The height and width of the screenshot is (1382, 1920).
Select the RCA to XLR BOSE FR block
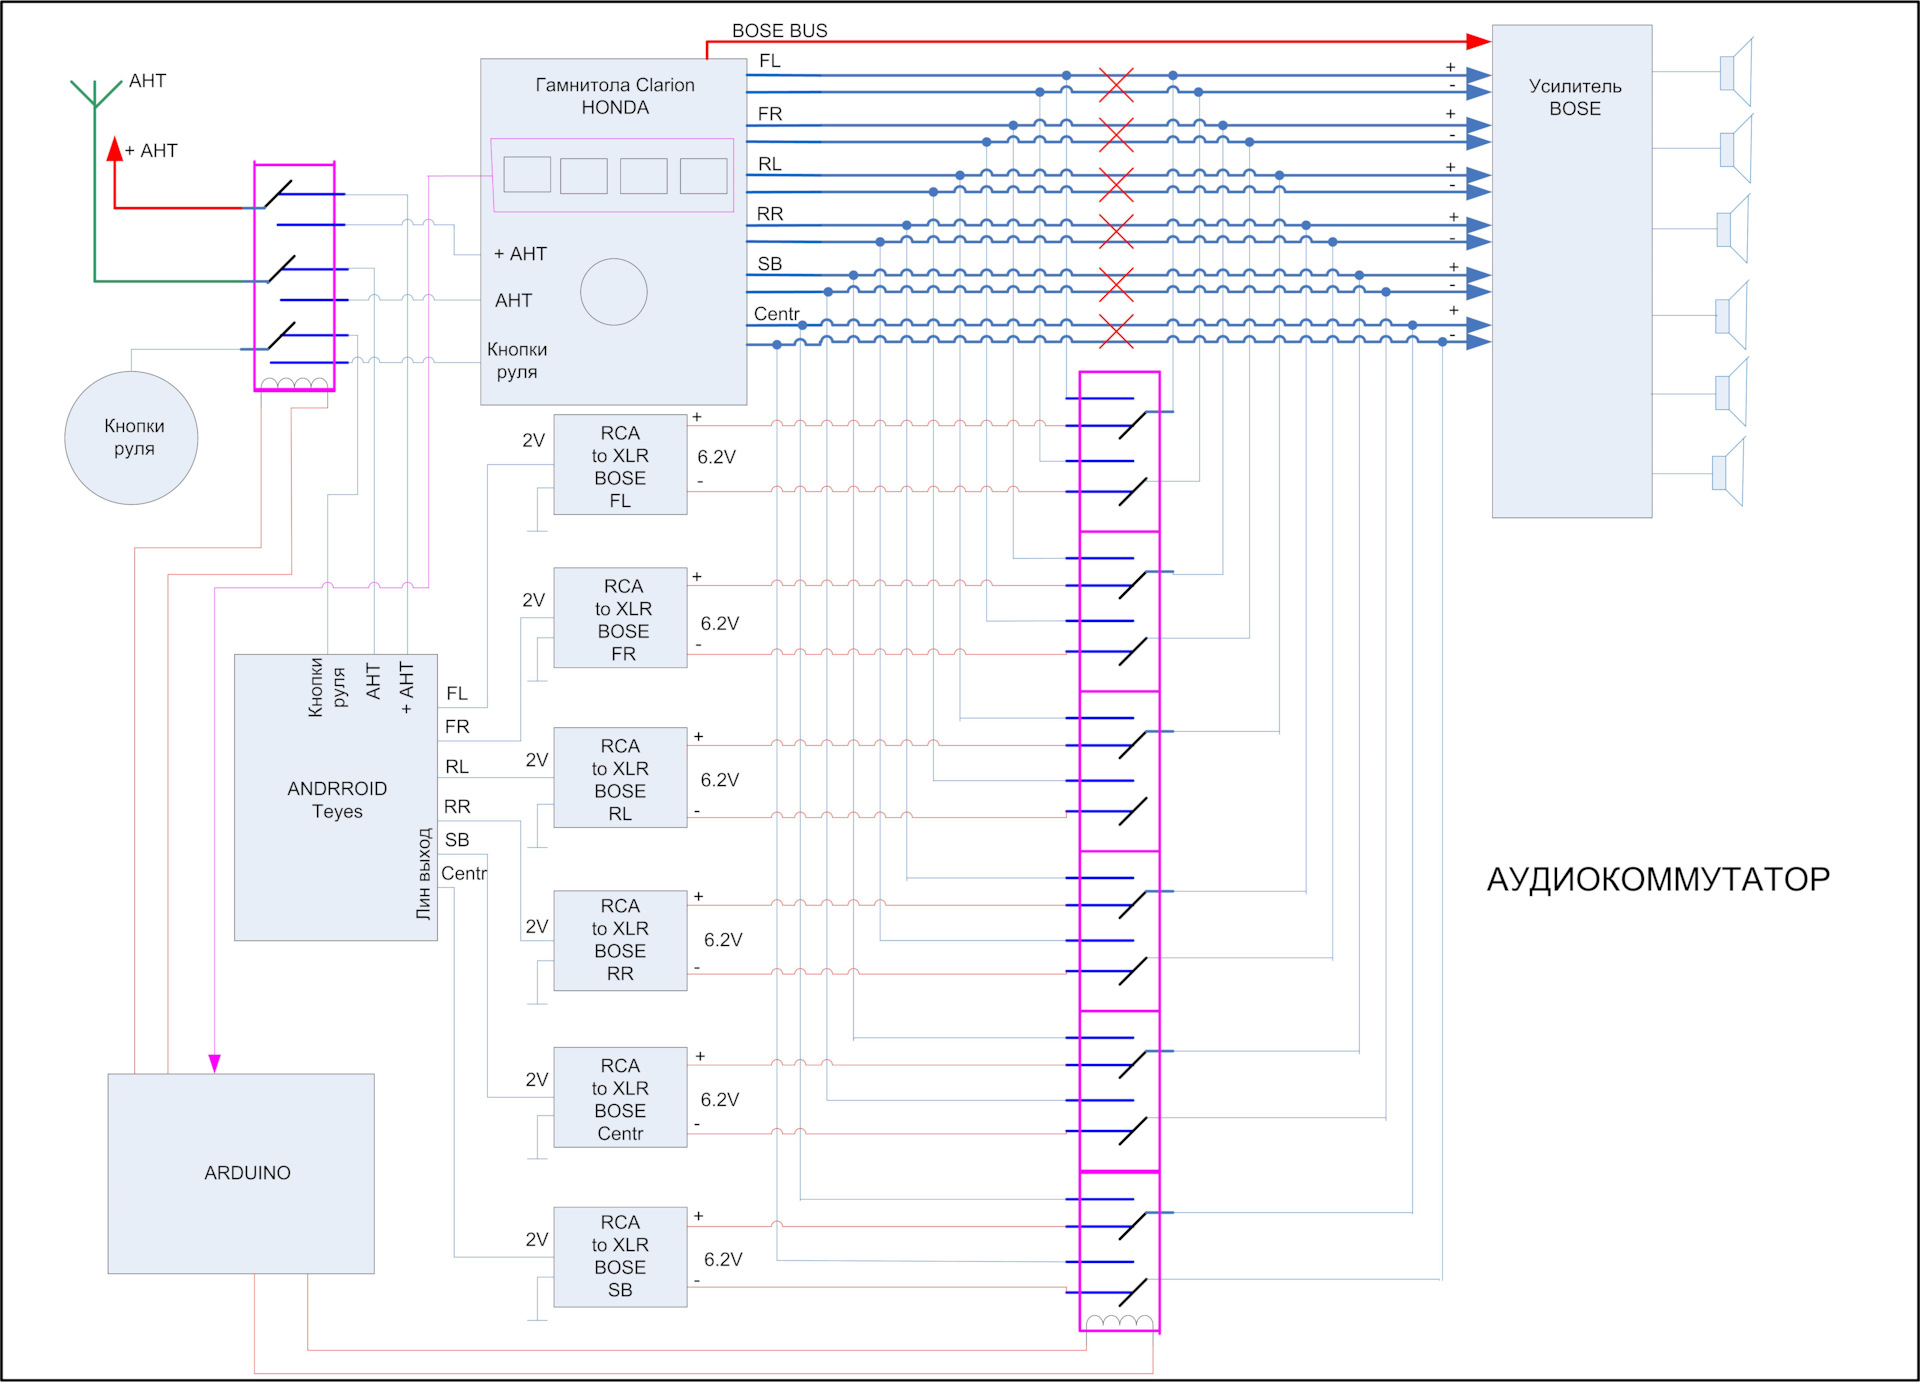tap(620, 618)
